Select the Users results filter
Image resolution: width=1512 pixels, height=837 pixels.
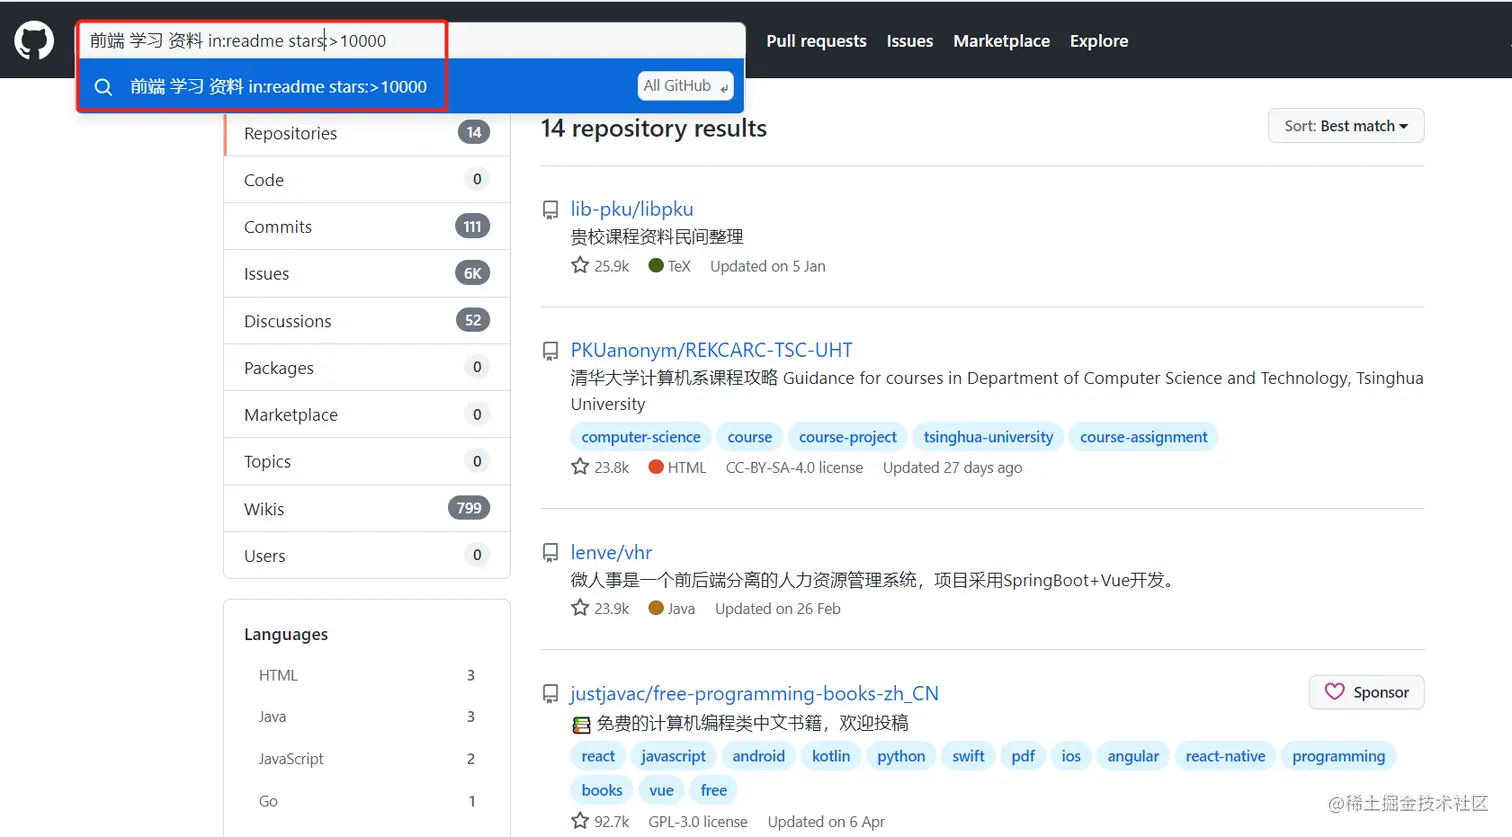367,556
